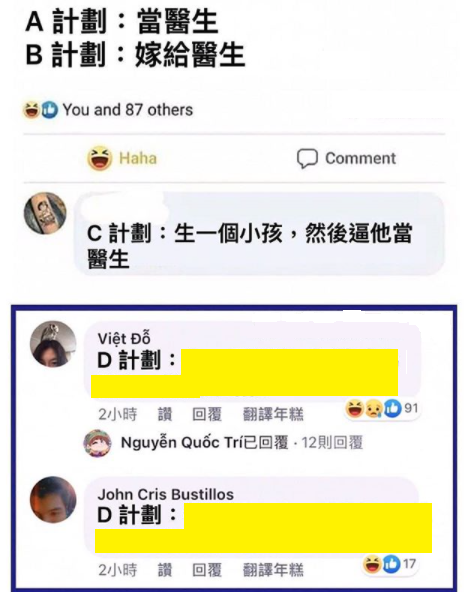468x592 pixels.
Task: Click 回覆 under Việt Đỗ's comment
Action: (206, 414)
